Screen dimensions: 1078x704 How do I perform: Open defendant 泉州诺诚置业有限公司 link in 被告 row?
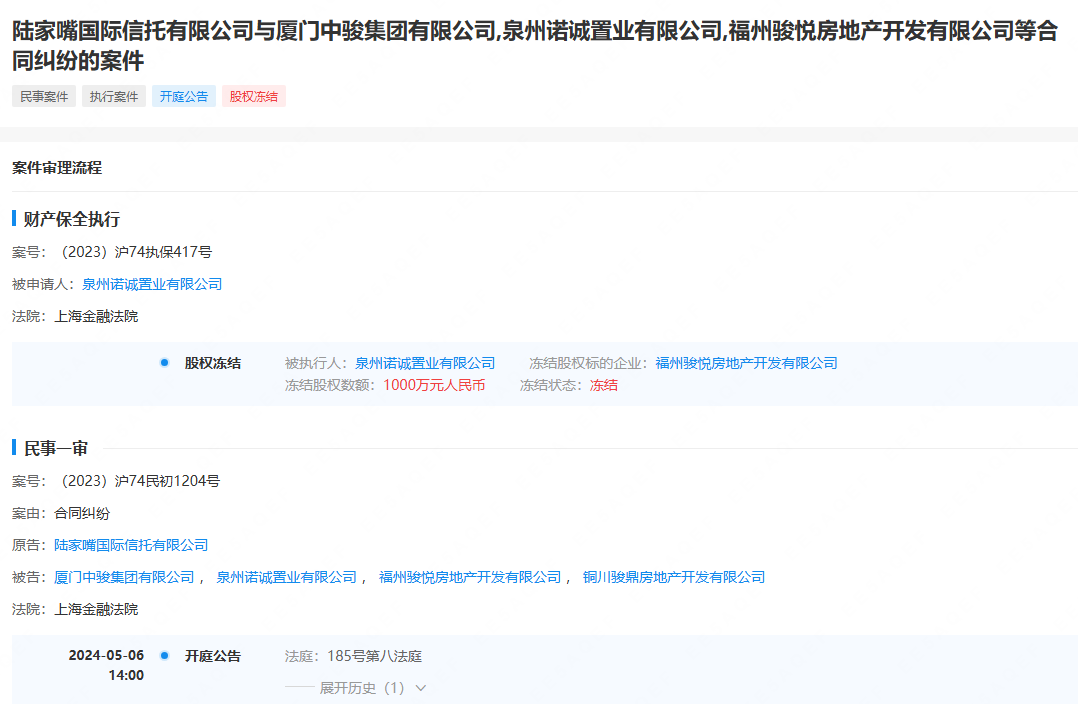(287, 578)
